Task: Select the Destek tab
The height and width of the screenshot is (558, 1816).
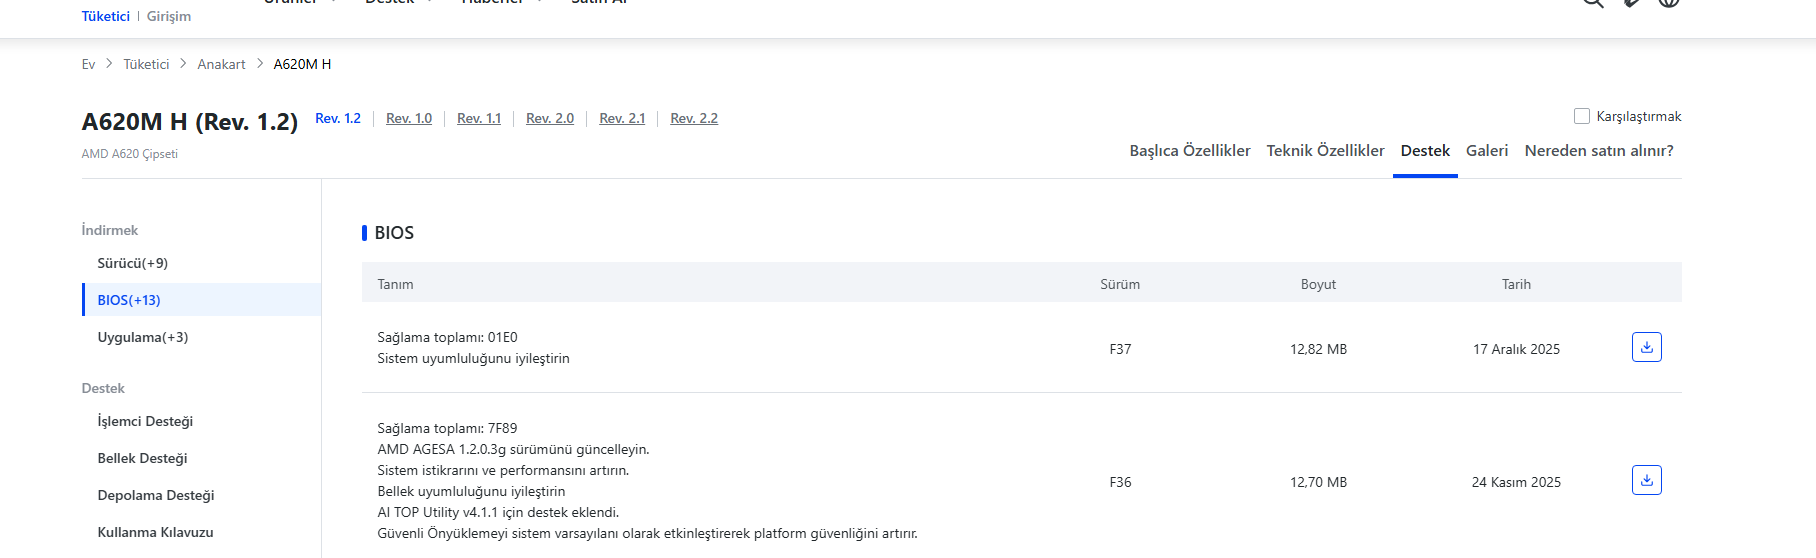Action: (1425, 150)
